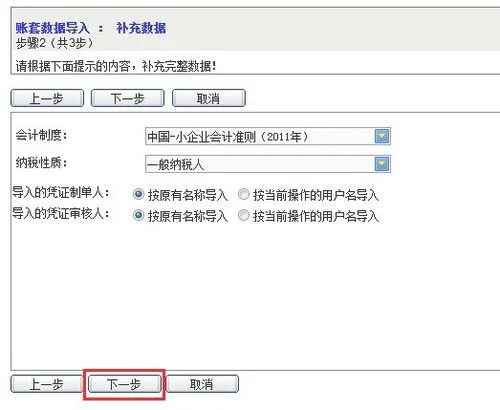Click the 会计制度 label
The height and width of the screenshot is (410, 500).
pos(41,135)
